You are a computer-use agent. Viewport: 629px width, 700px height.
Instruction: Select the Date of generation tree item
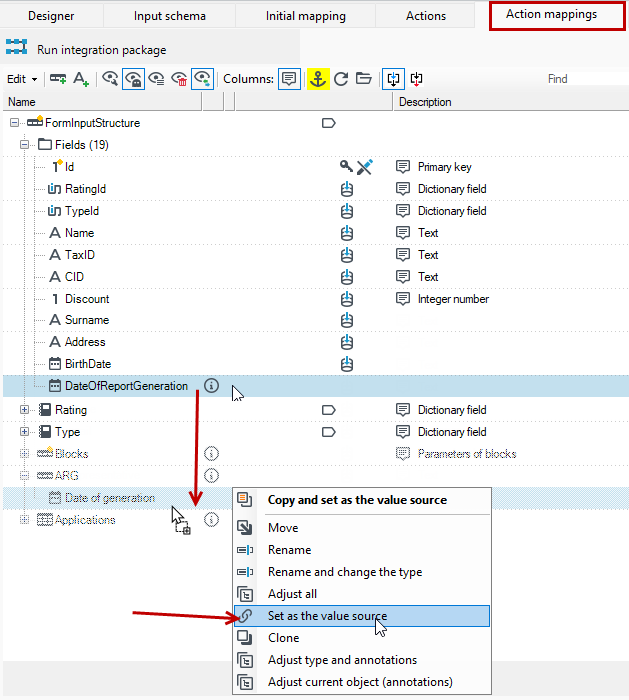point(110,498)
